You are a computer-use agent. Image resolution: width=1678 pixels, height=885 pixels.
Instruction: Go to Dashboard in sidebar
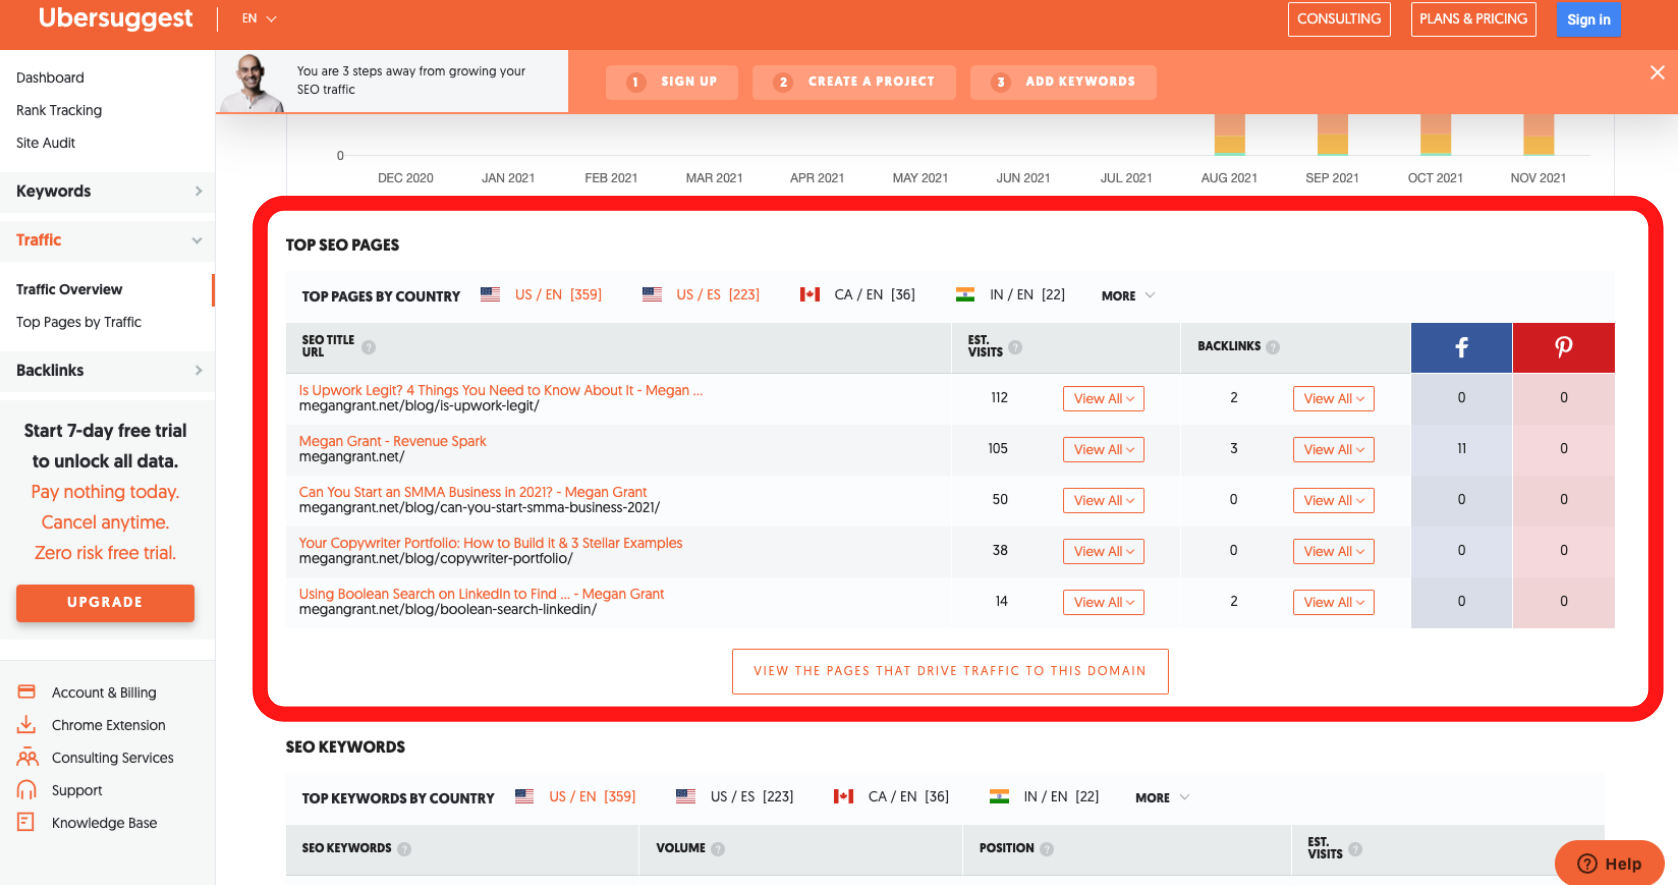[x=50, y=77]
